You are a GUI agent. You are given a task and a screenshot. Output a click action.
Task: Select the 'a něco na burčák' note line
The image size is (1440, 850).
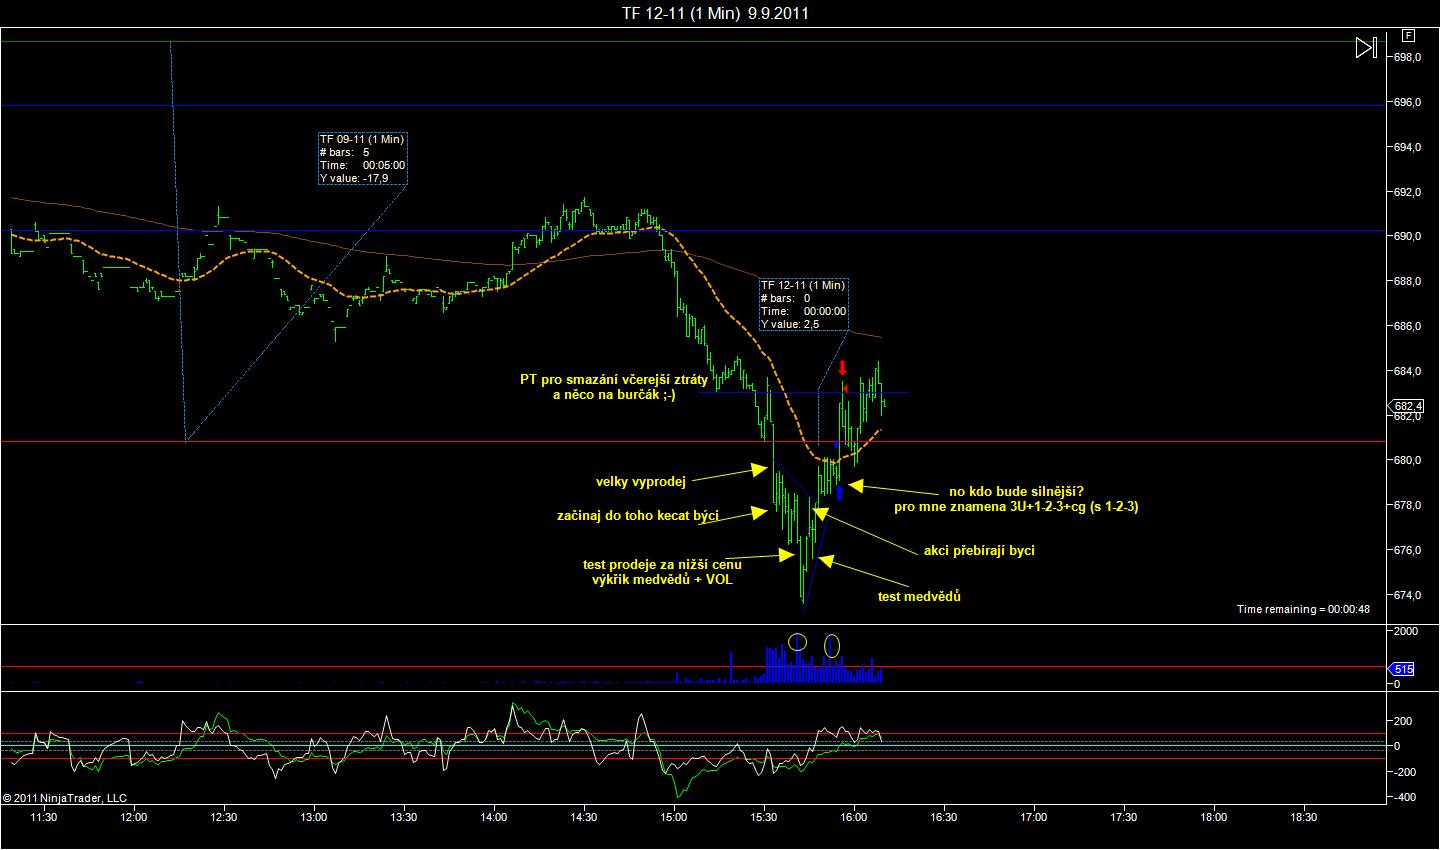614,396
